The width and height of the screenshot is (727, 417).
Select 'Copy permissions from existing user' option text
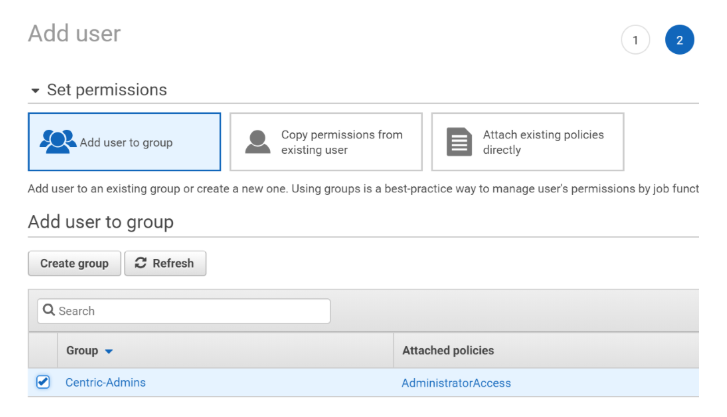pyautogui.click(x=341, y=142)
